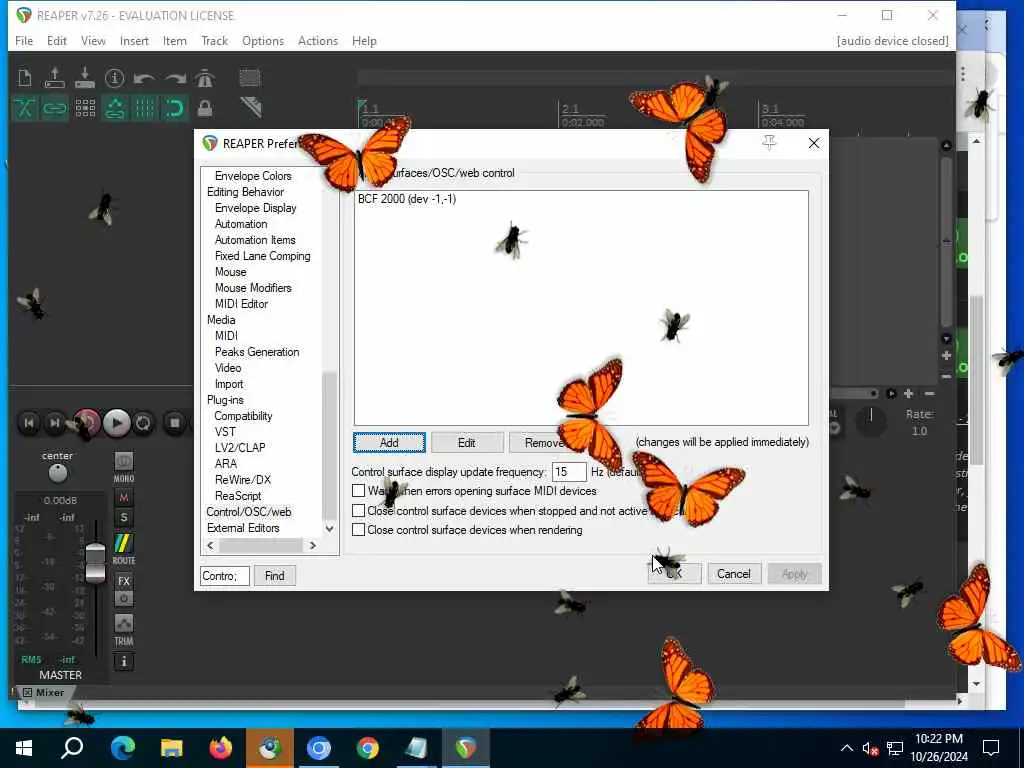Solo the master track S button
Image resolution: width=1024 pixels, height=768 pixels.
(x=123, y=518)
